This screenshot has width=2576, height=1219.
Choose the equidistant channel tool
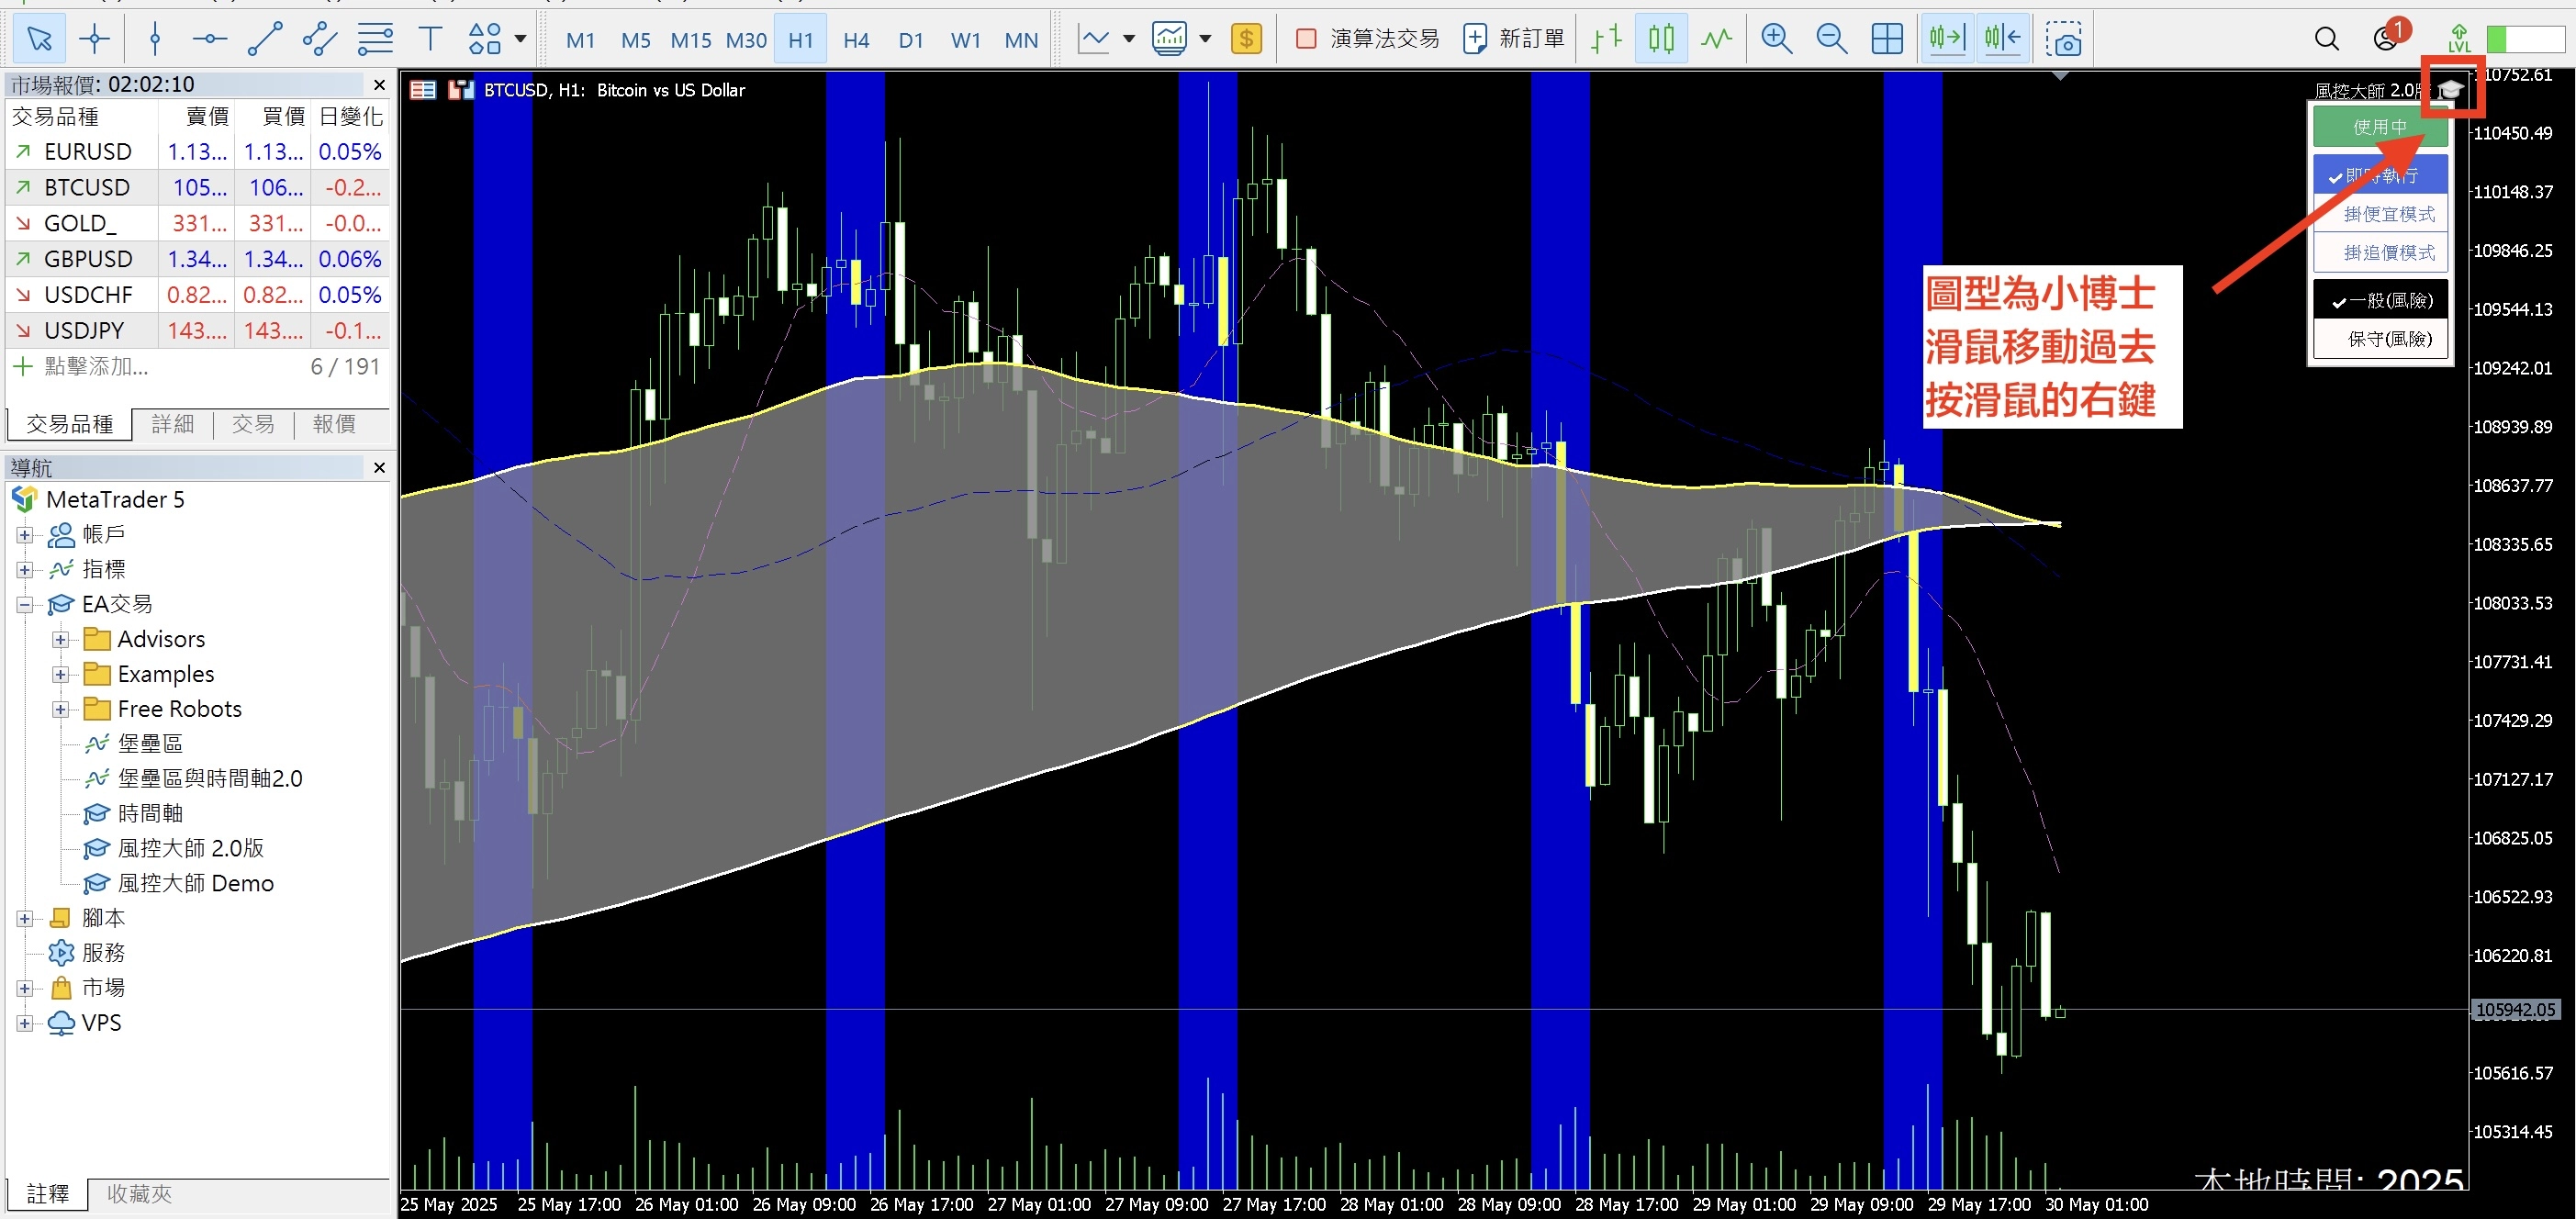coord(320,39)
